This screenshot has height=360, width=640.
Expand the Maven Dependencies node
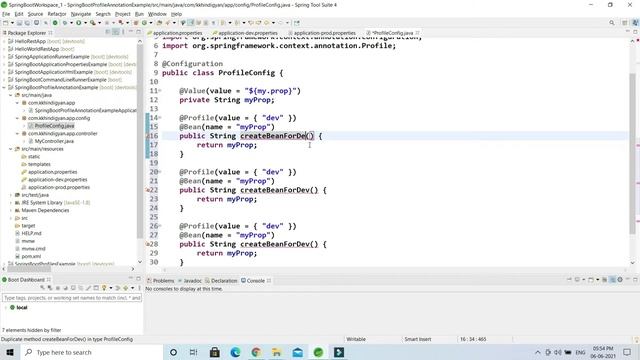tap(11, 210)
